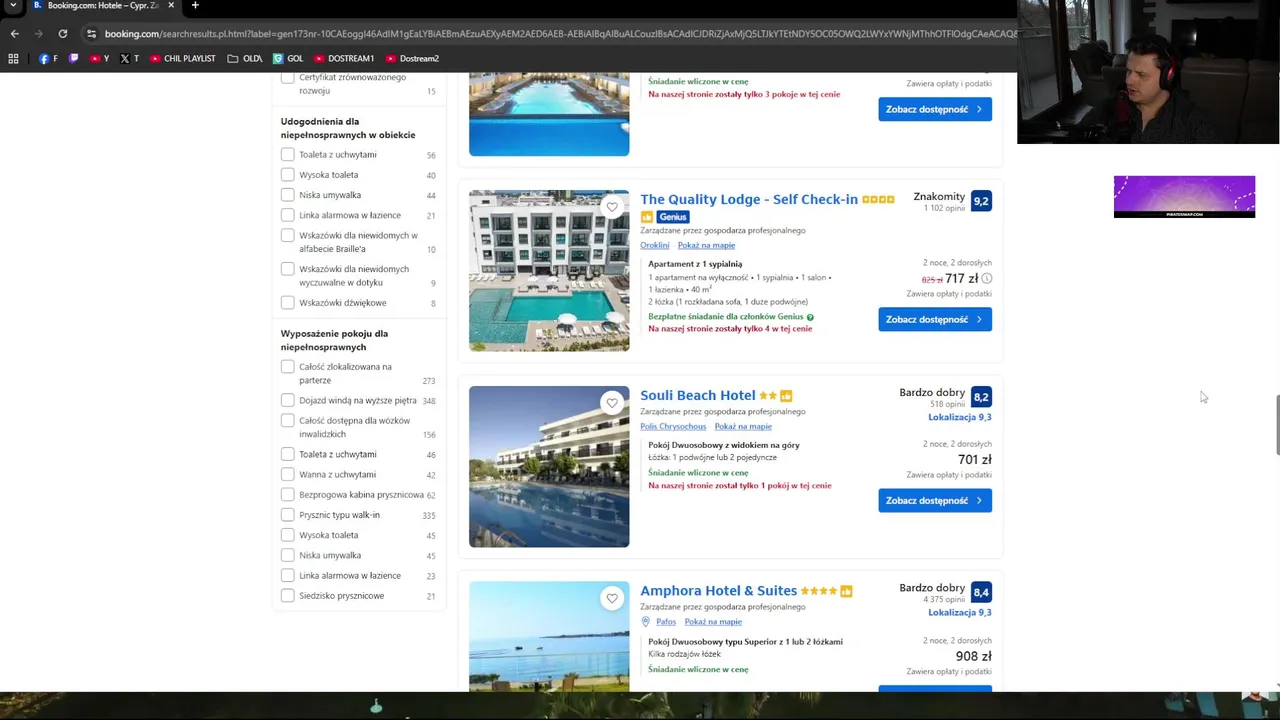Check 'Wysoka toaleta' 40 filter
Viewport: 1280px width, 720px height.
pyautogui.click(x=288, y=175)
